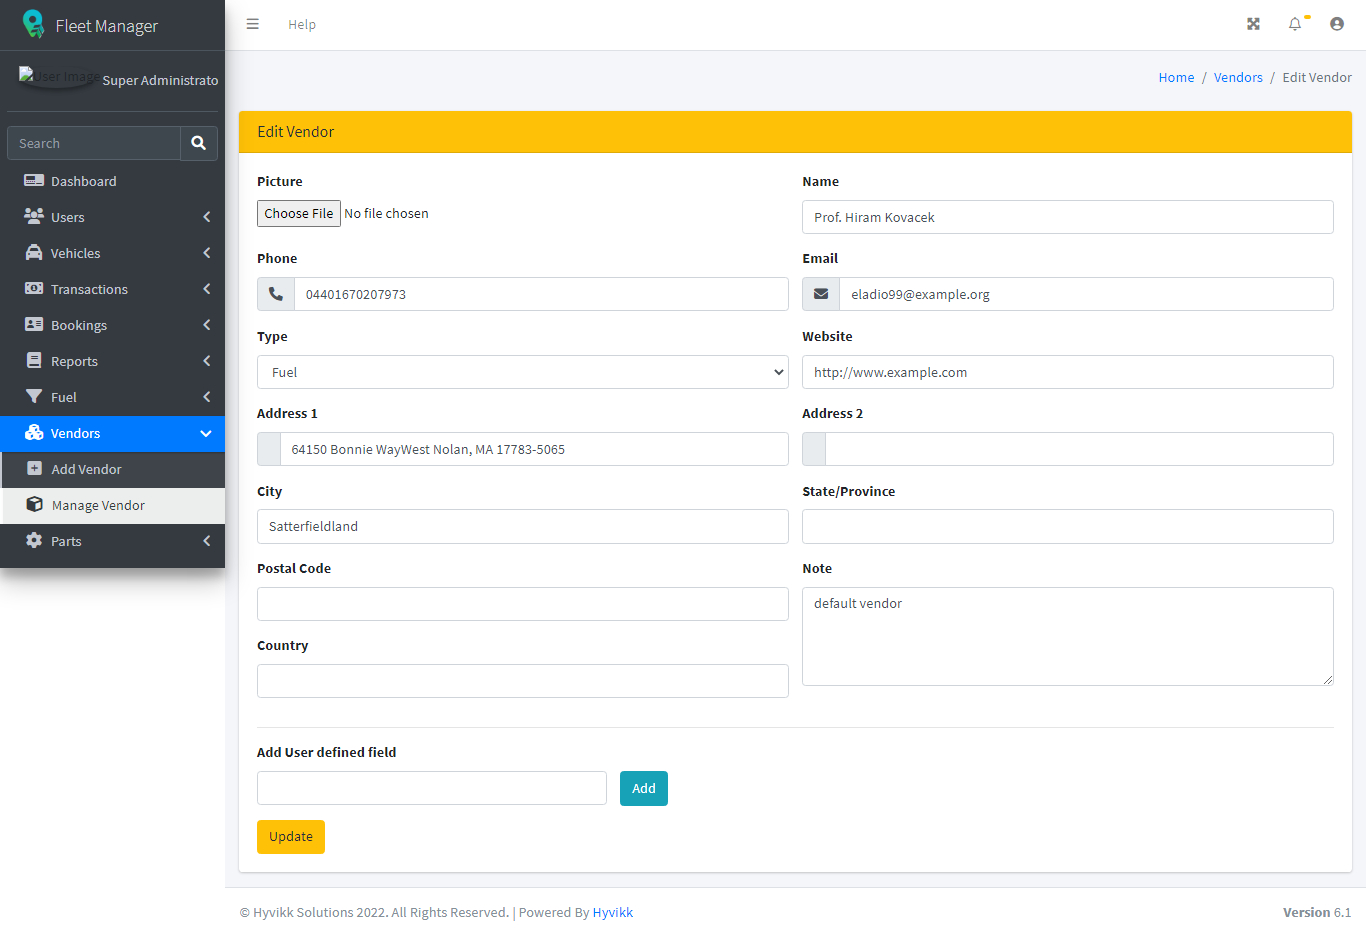Open the Hyvikk footer link

[613, 912]
